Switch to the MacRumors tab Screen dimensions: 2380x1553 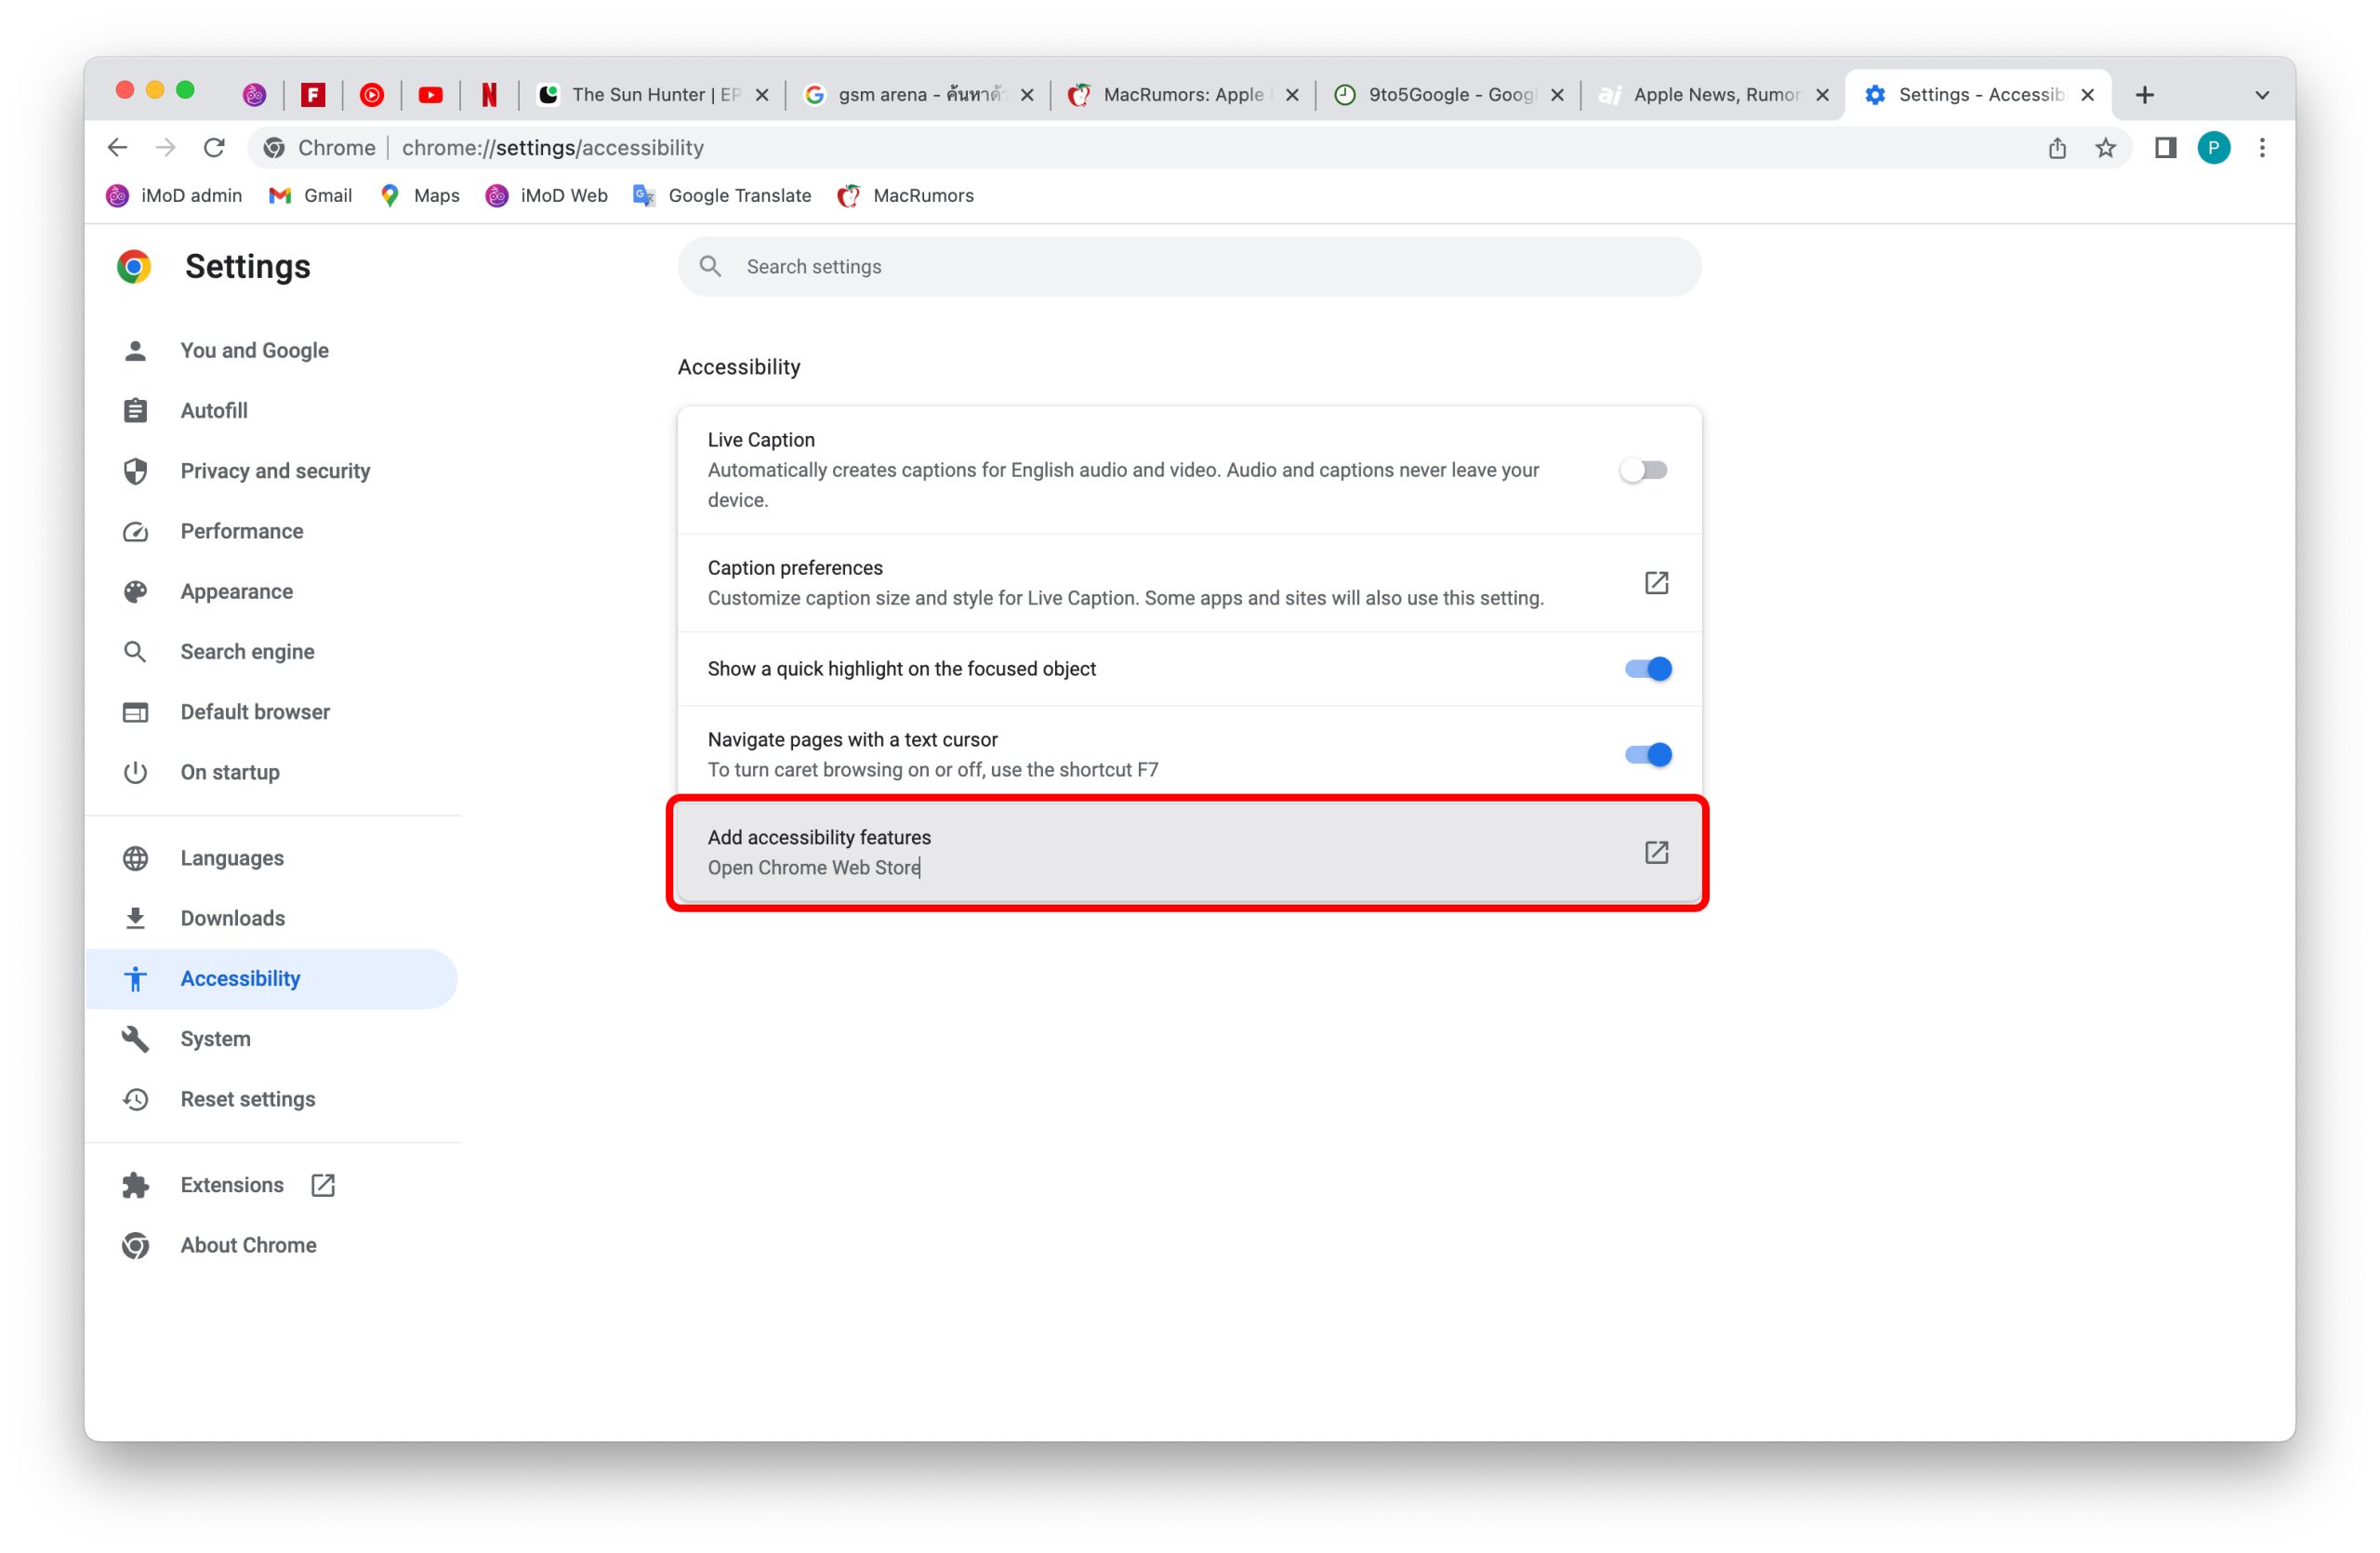[1180, 95]
